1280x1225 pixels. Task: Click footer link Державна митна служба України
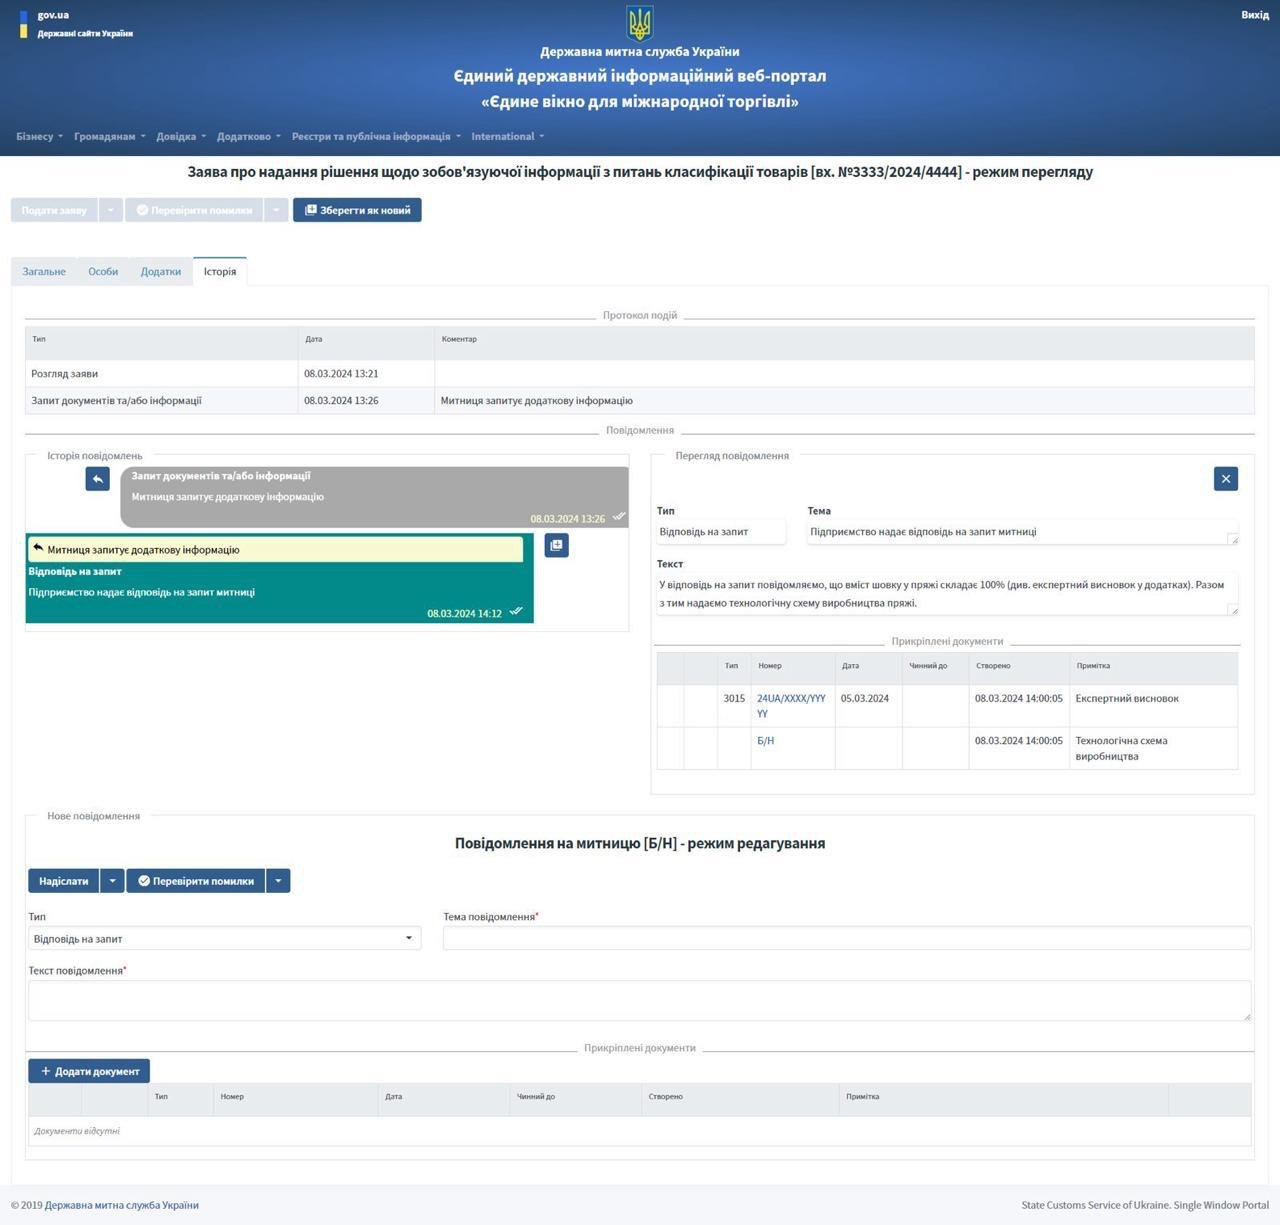pyautogui.click(x=122, y=1205)
